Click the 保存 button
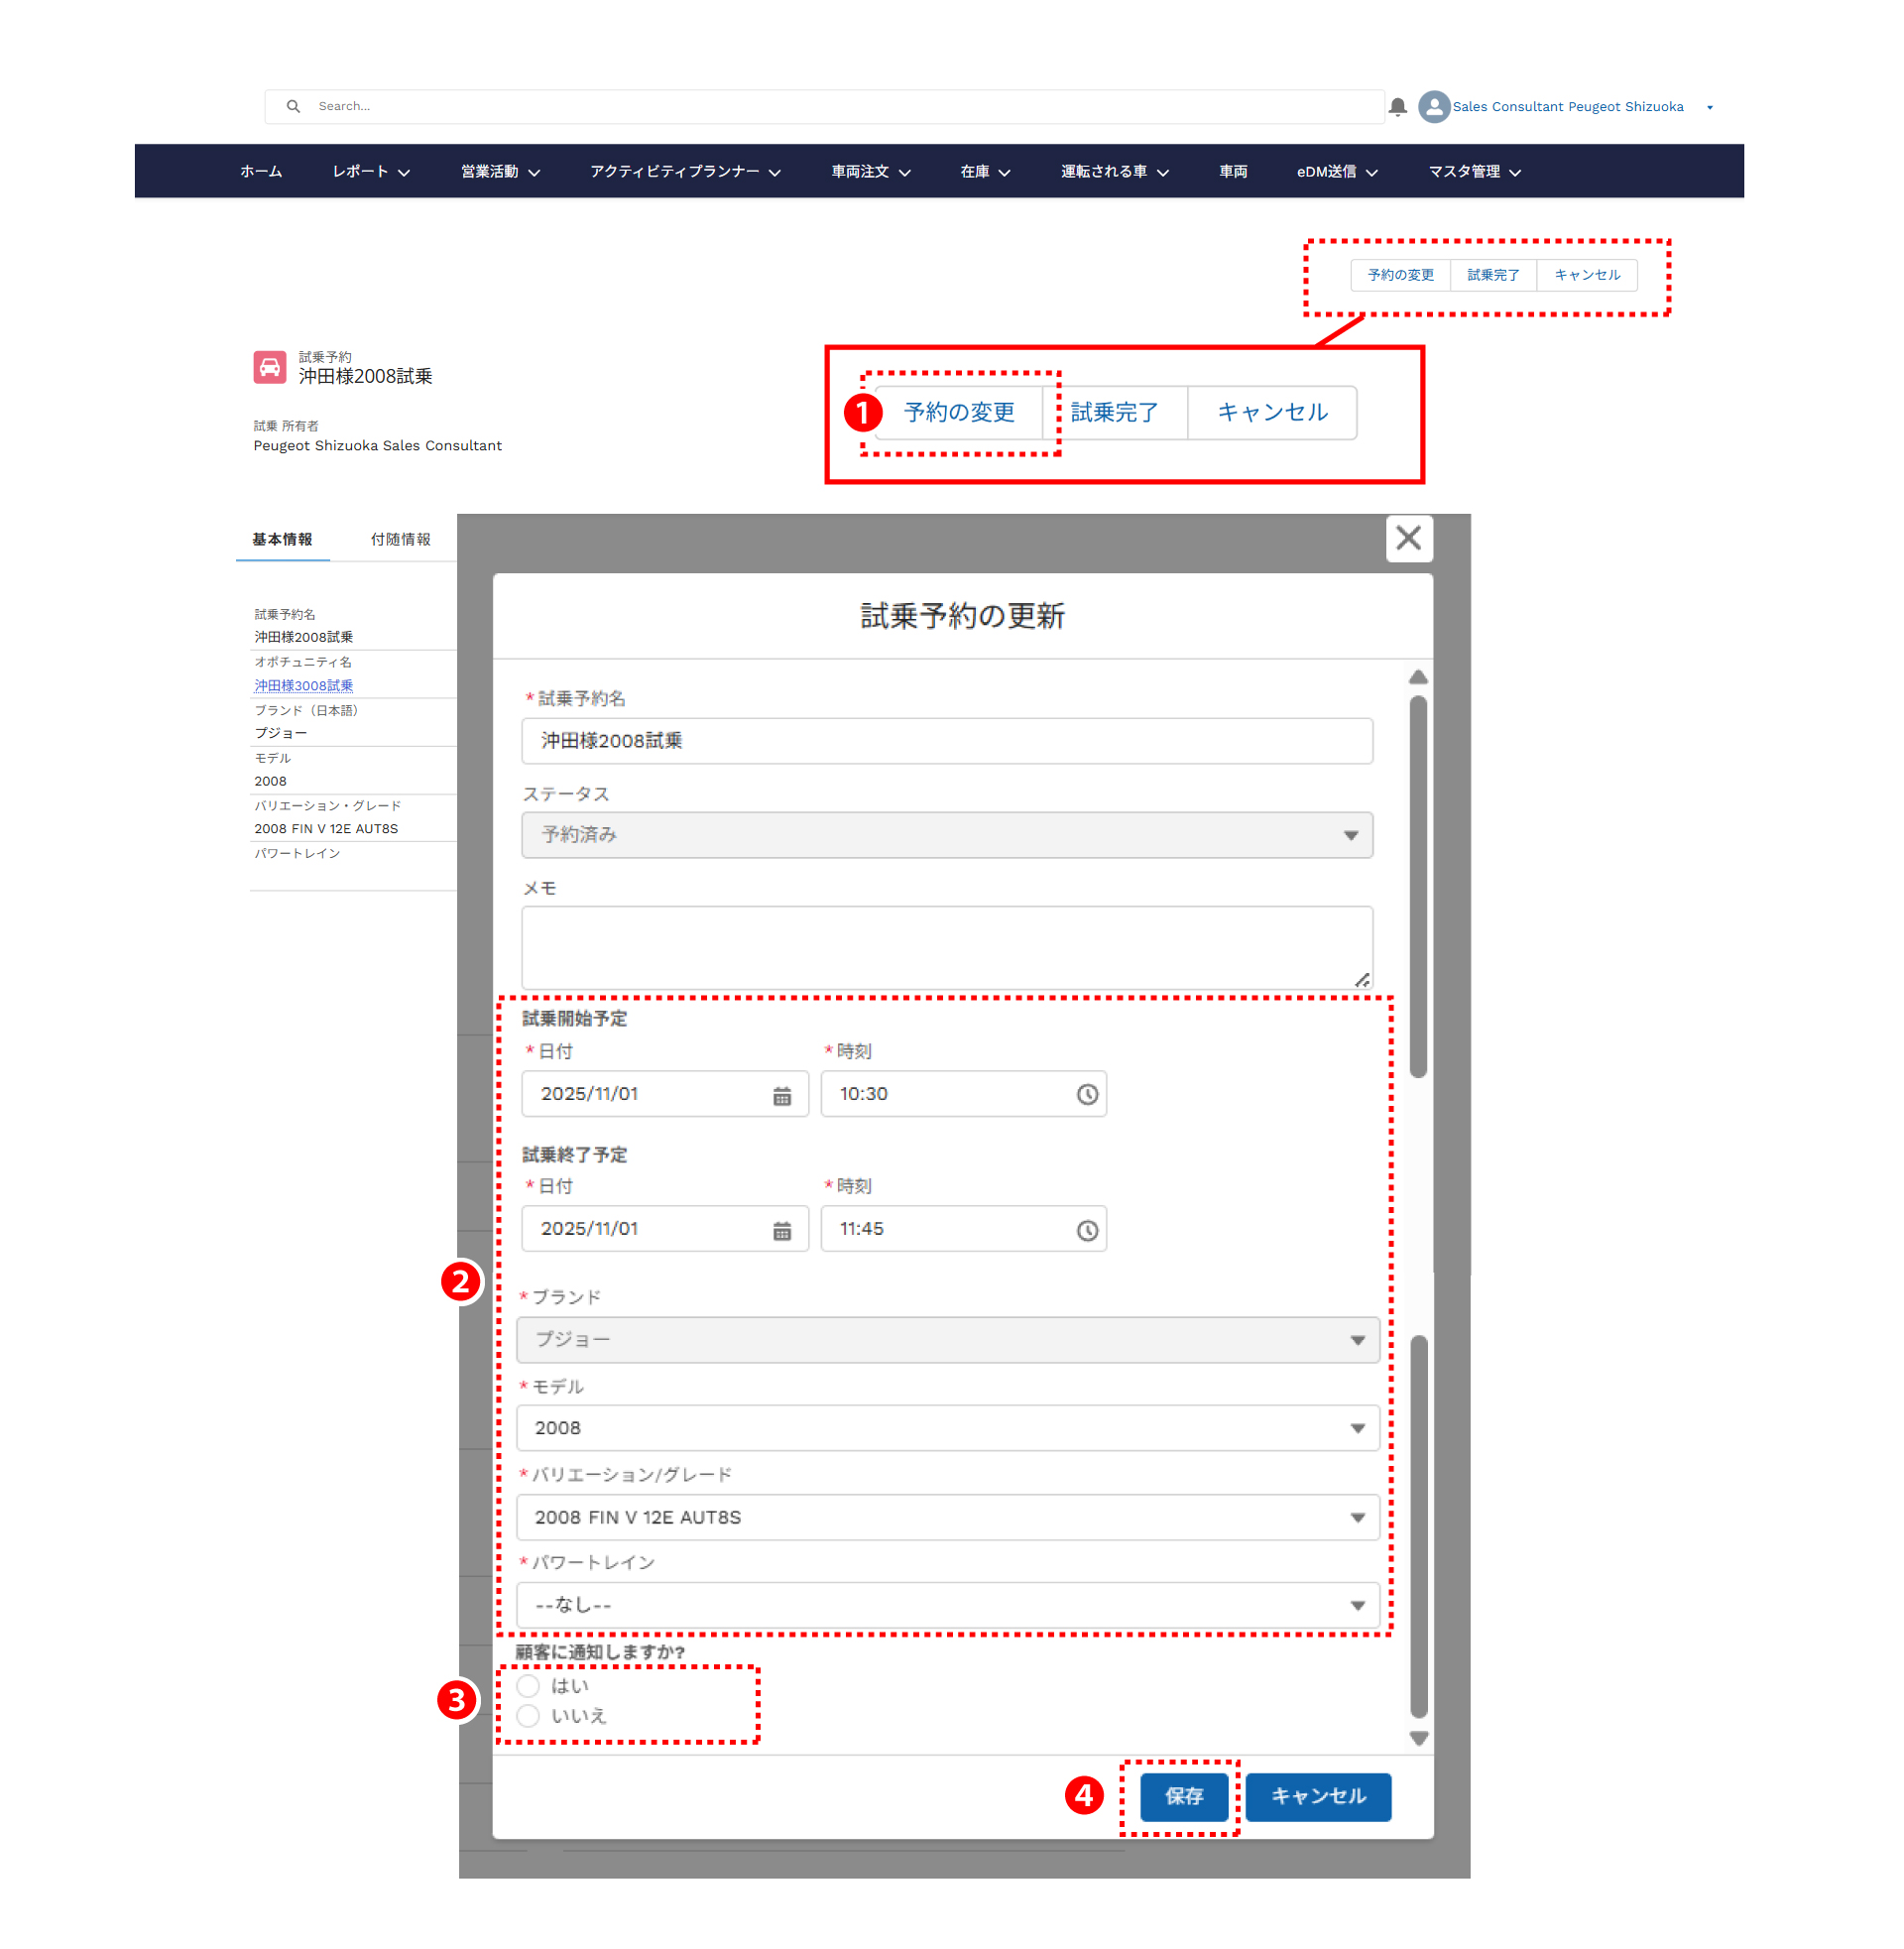The image size is (1904, 1949). tap(1183, 1796)
